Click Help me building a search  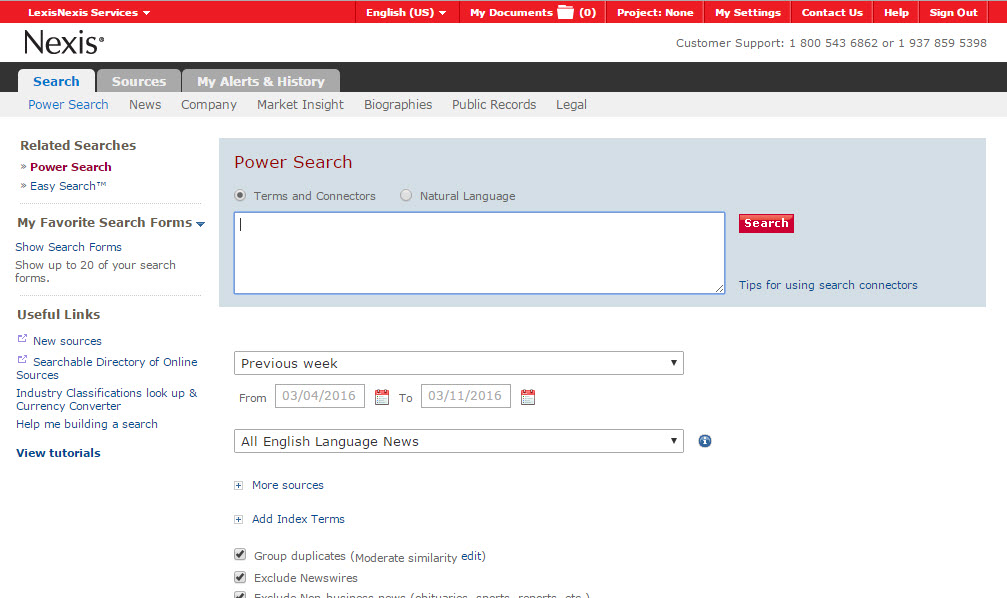pyautogui.click(x=87, y=424)
